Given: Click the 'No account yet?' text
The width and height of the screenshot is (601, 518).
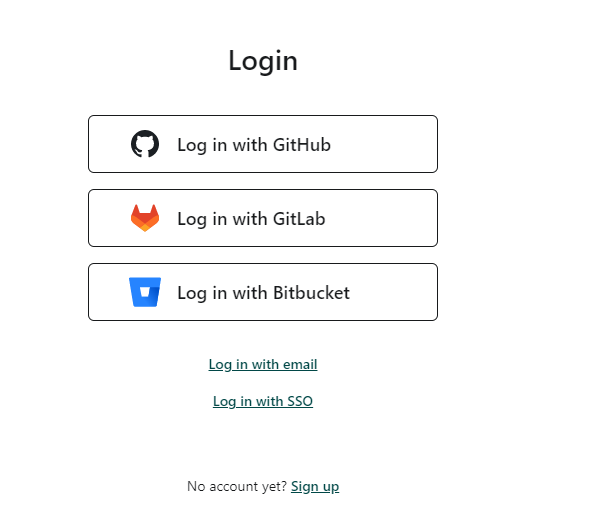Looking at the screenshot, I should [237, 486].
